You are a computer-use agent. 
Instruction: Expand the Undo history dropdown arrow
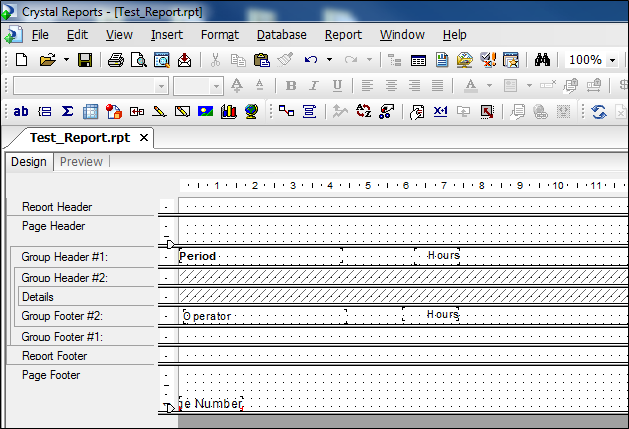329,60
